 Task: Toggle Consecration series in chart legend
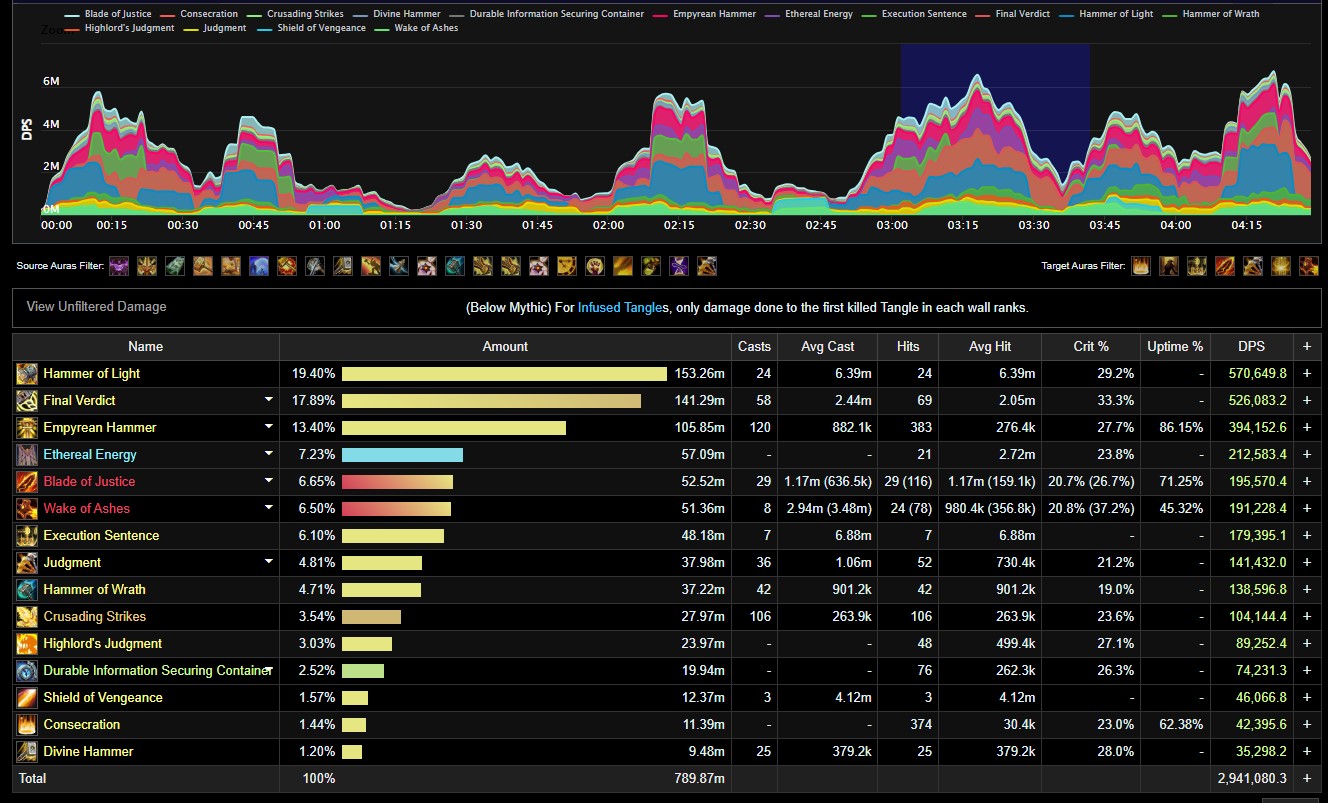199,14
